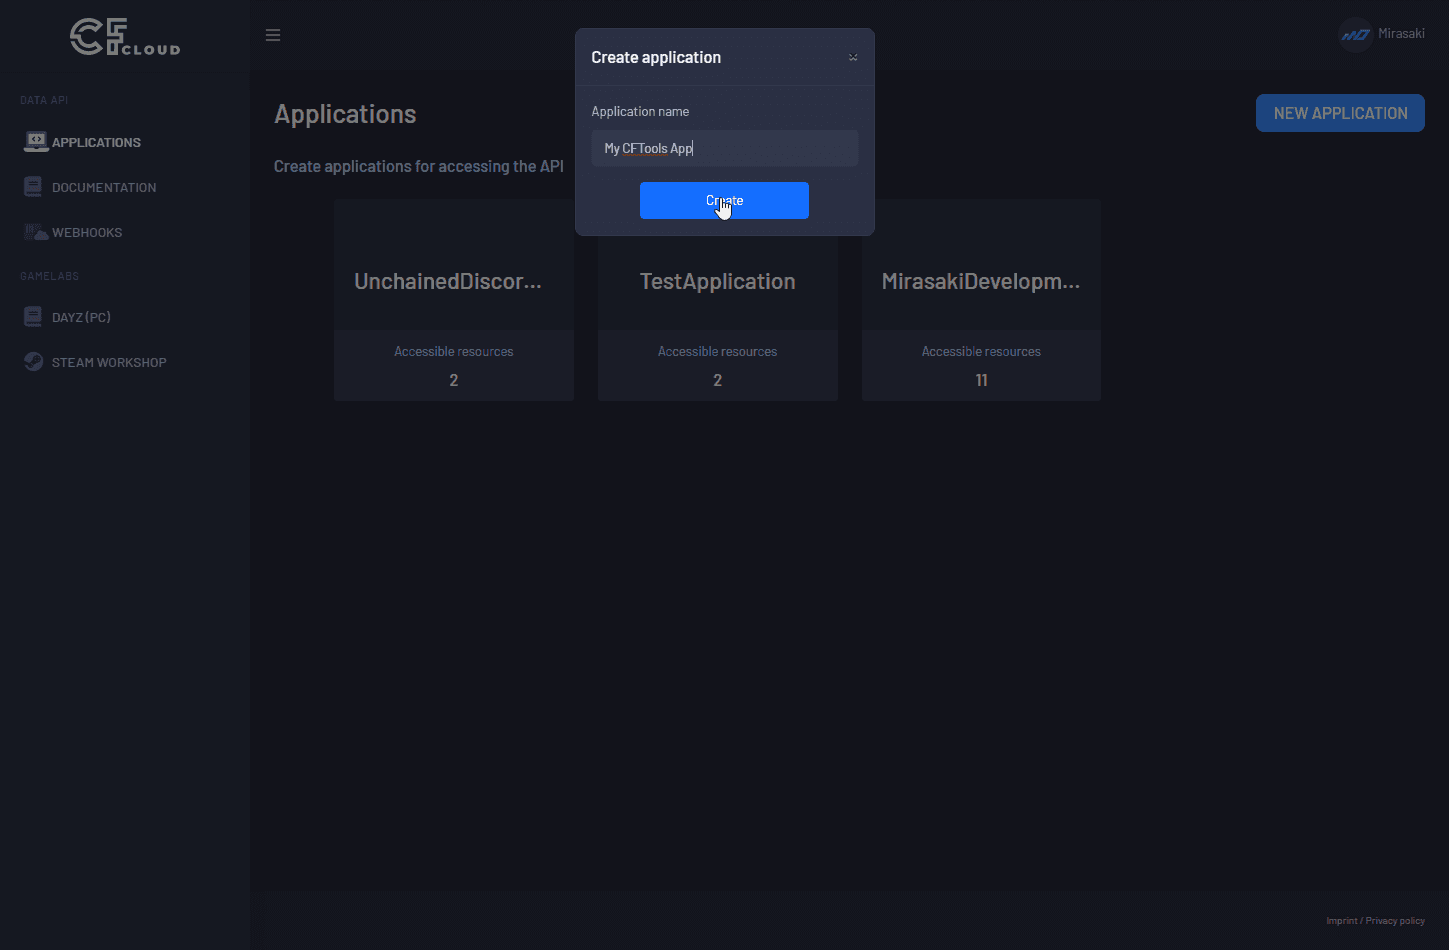The image size is (1449, 950).
Task: Click Accessible resources under UnchainedDiscor...
Action: [x=454, y=351]
